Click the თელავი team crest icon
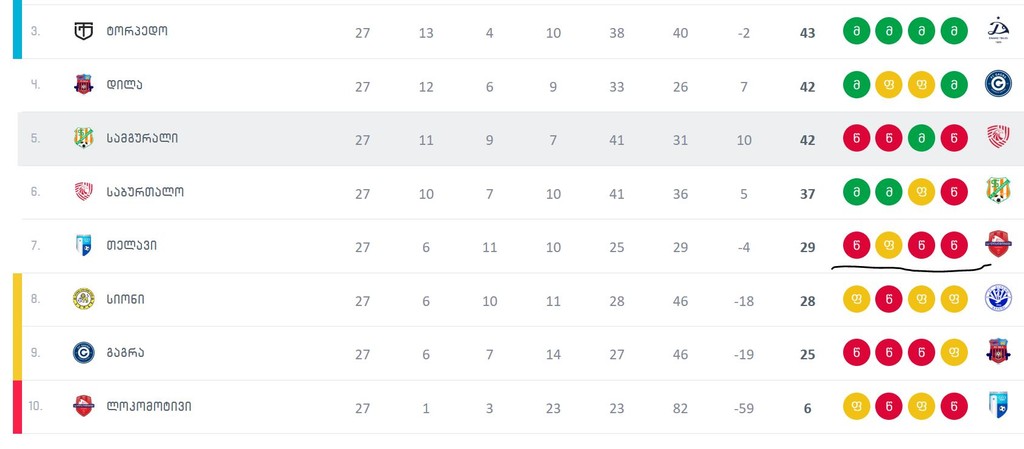 (84, 245)
